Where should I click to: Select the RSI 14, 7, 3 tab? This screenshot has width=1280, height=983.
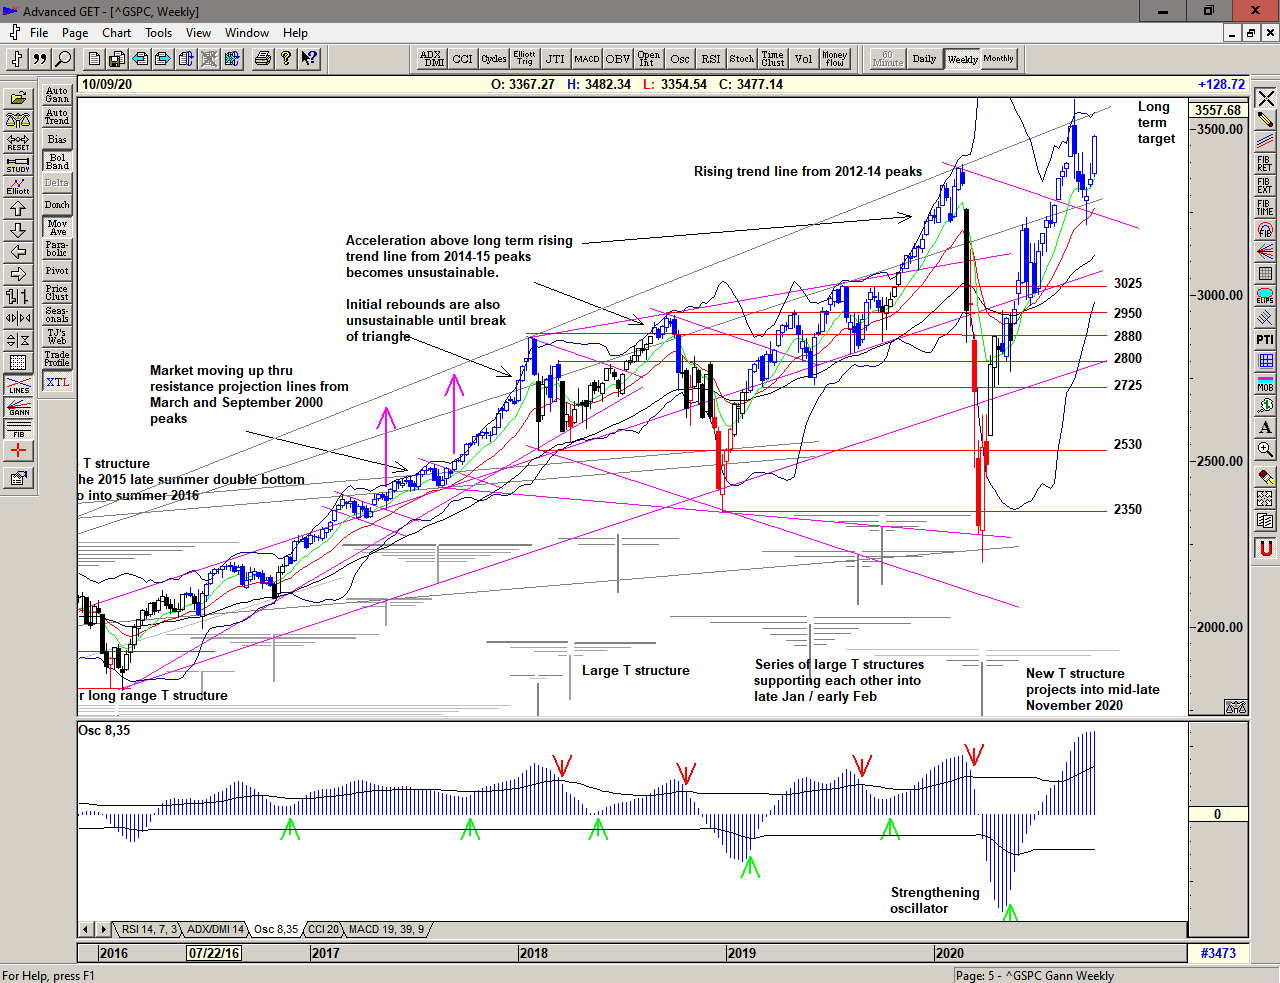[149, 929]
